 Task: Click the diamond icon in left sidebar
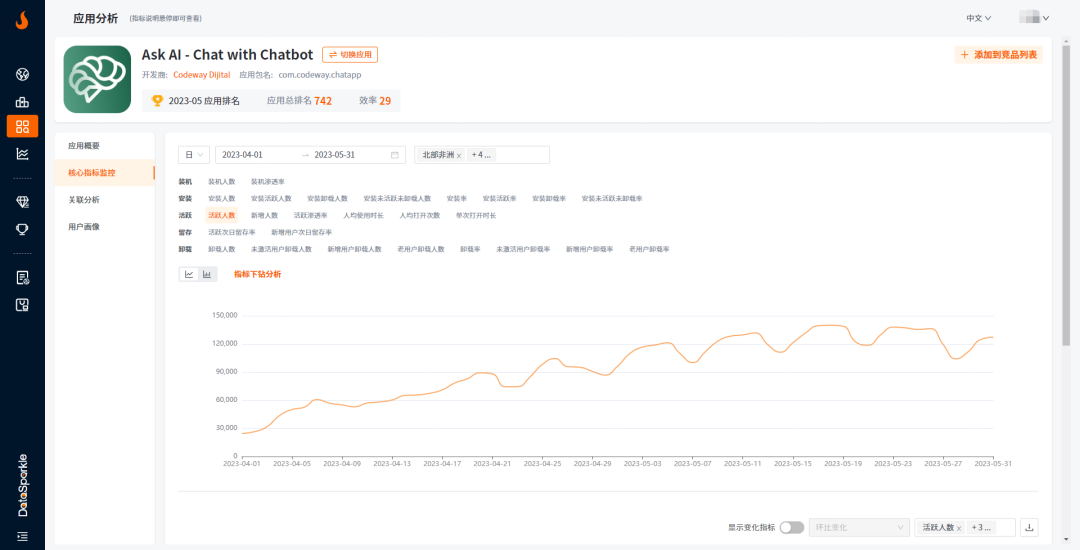point(22,202)
